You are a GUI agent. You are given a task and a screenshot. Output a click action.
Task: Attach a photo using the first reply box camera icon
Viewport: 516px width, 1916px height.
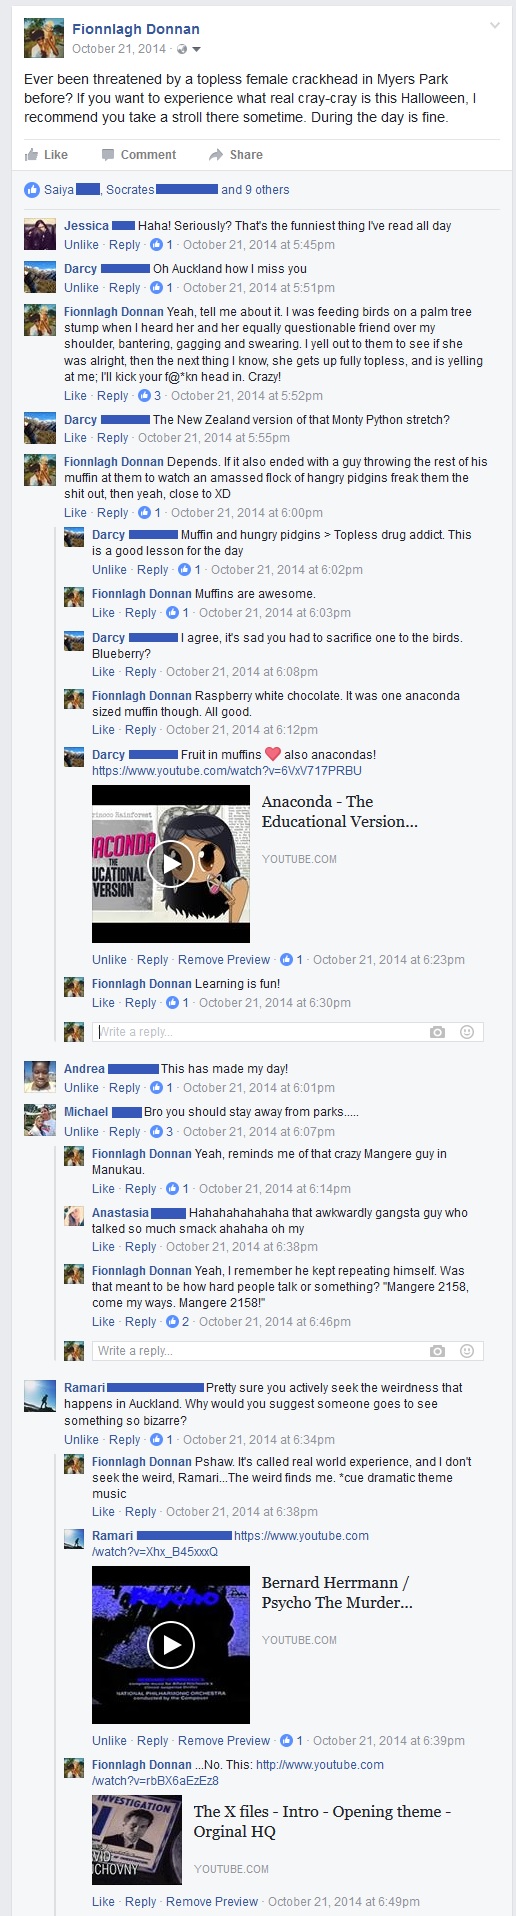click(437, 1032)
